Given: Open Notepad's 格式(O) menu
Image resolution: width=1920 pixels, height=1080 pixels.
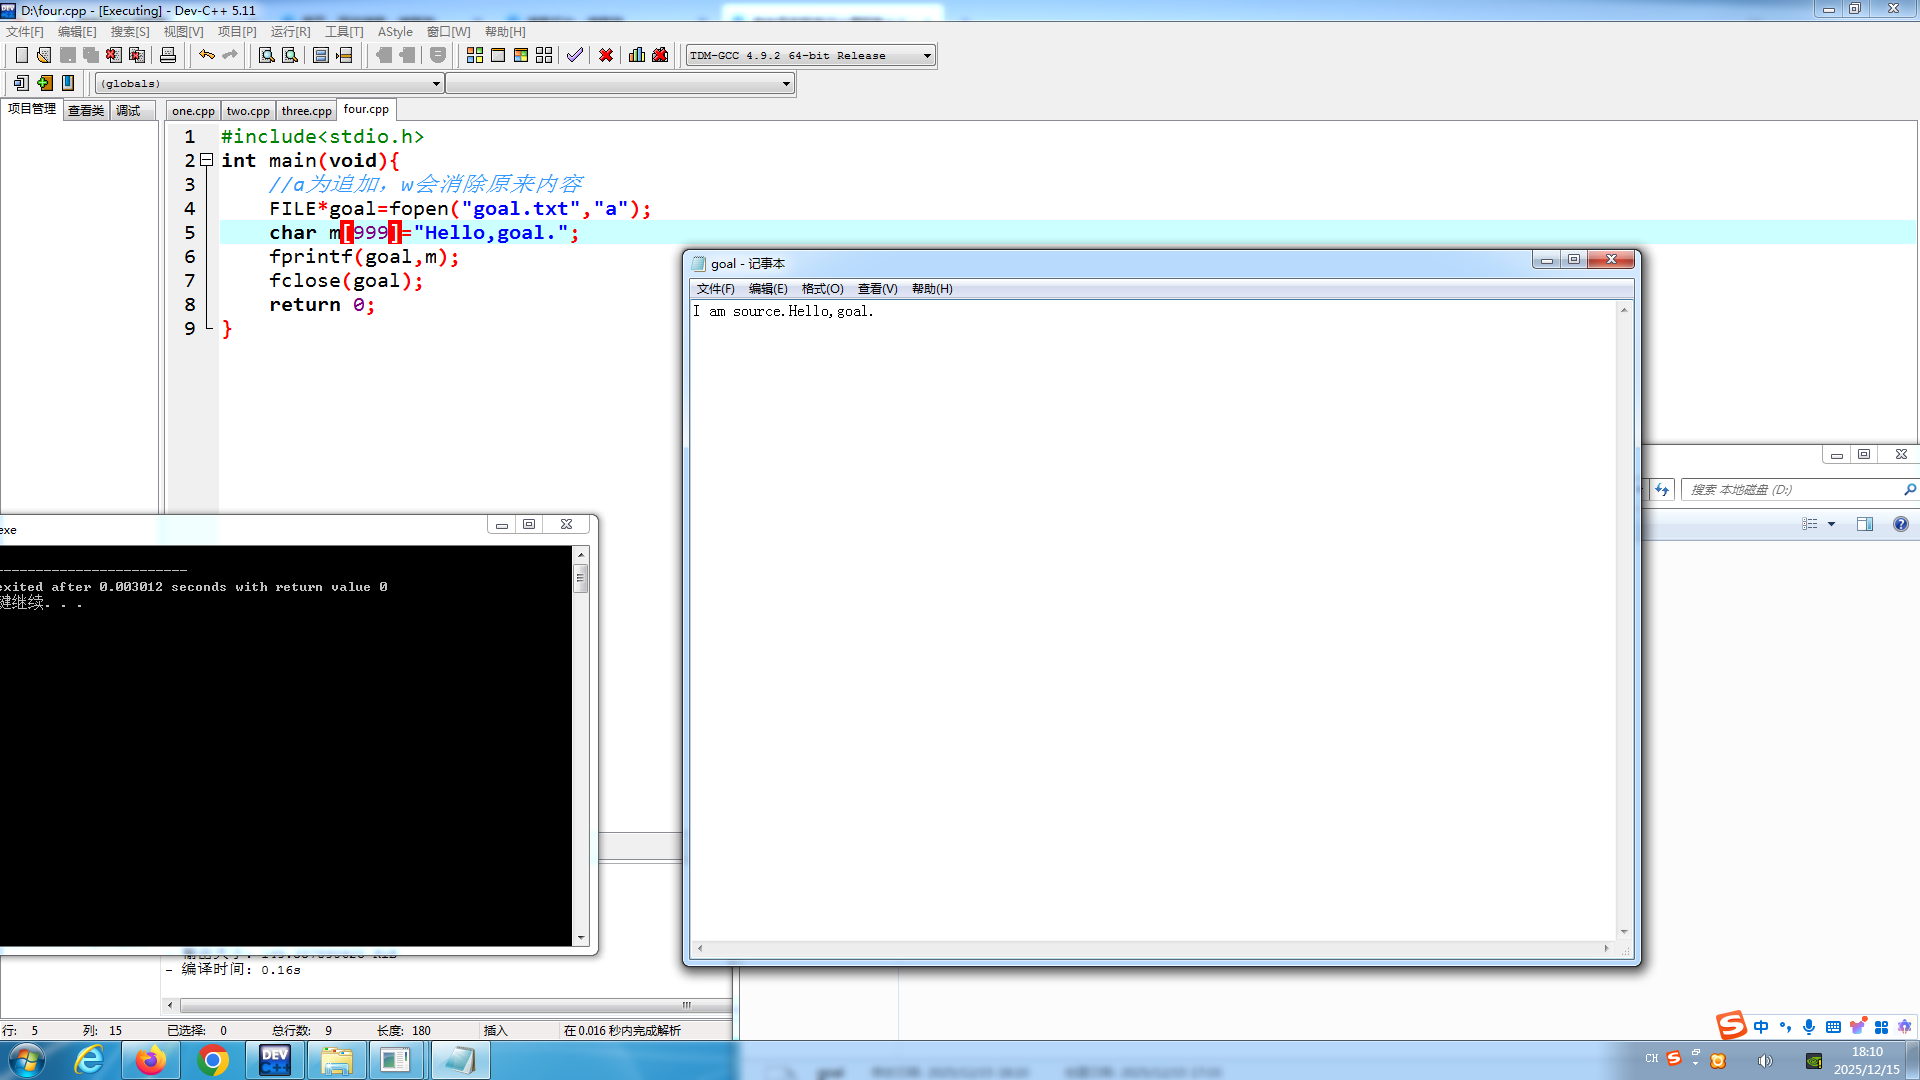Looking at the screenshot, I should tap(822, 289).
